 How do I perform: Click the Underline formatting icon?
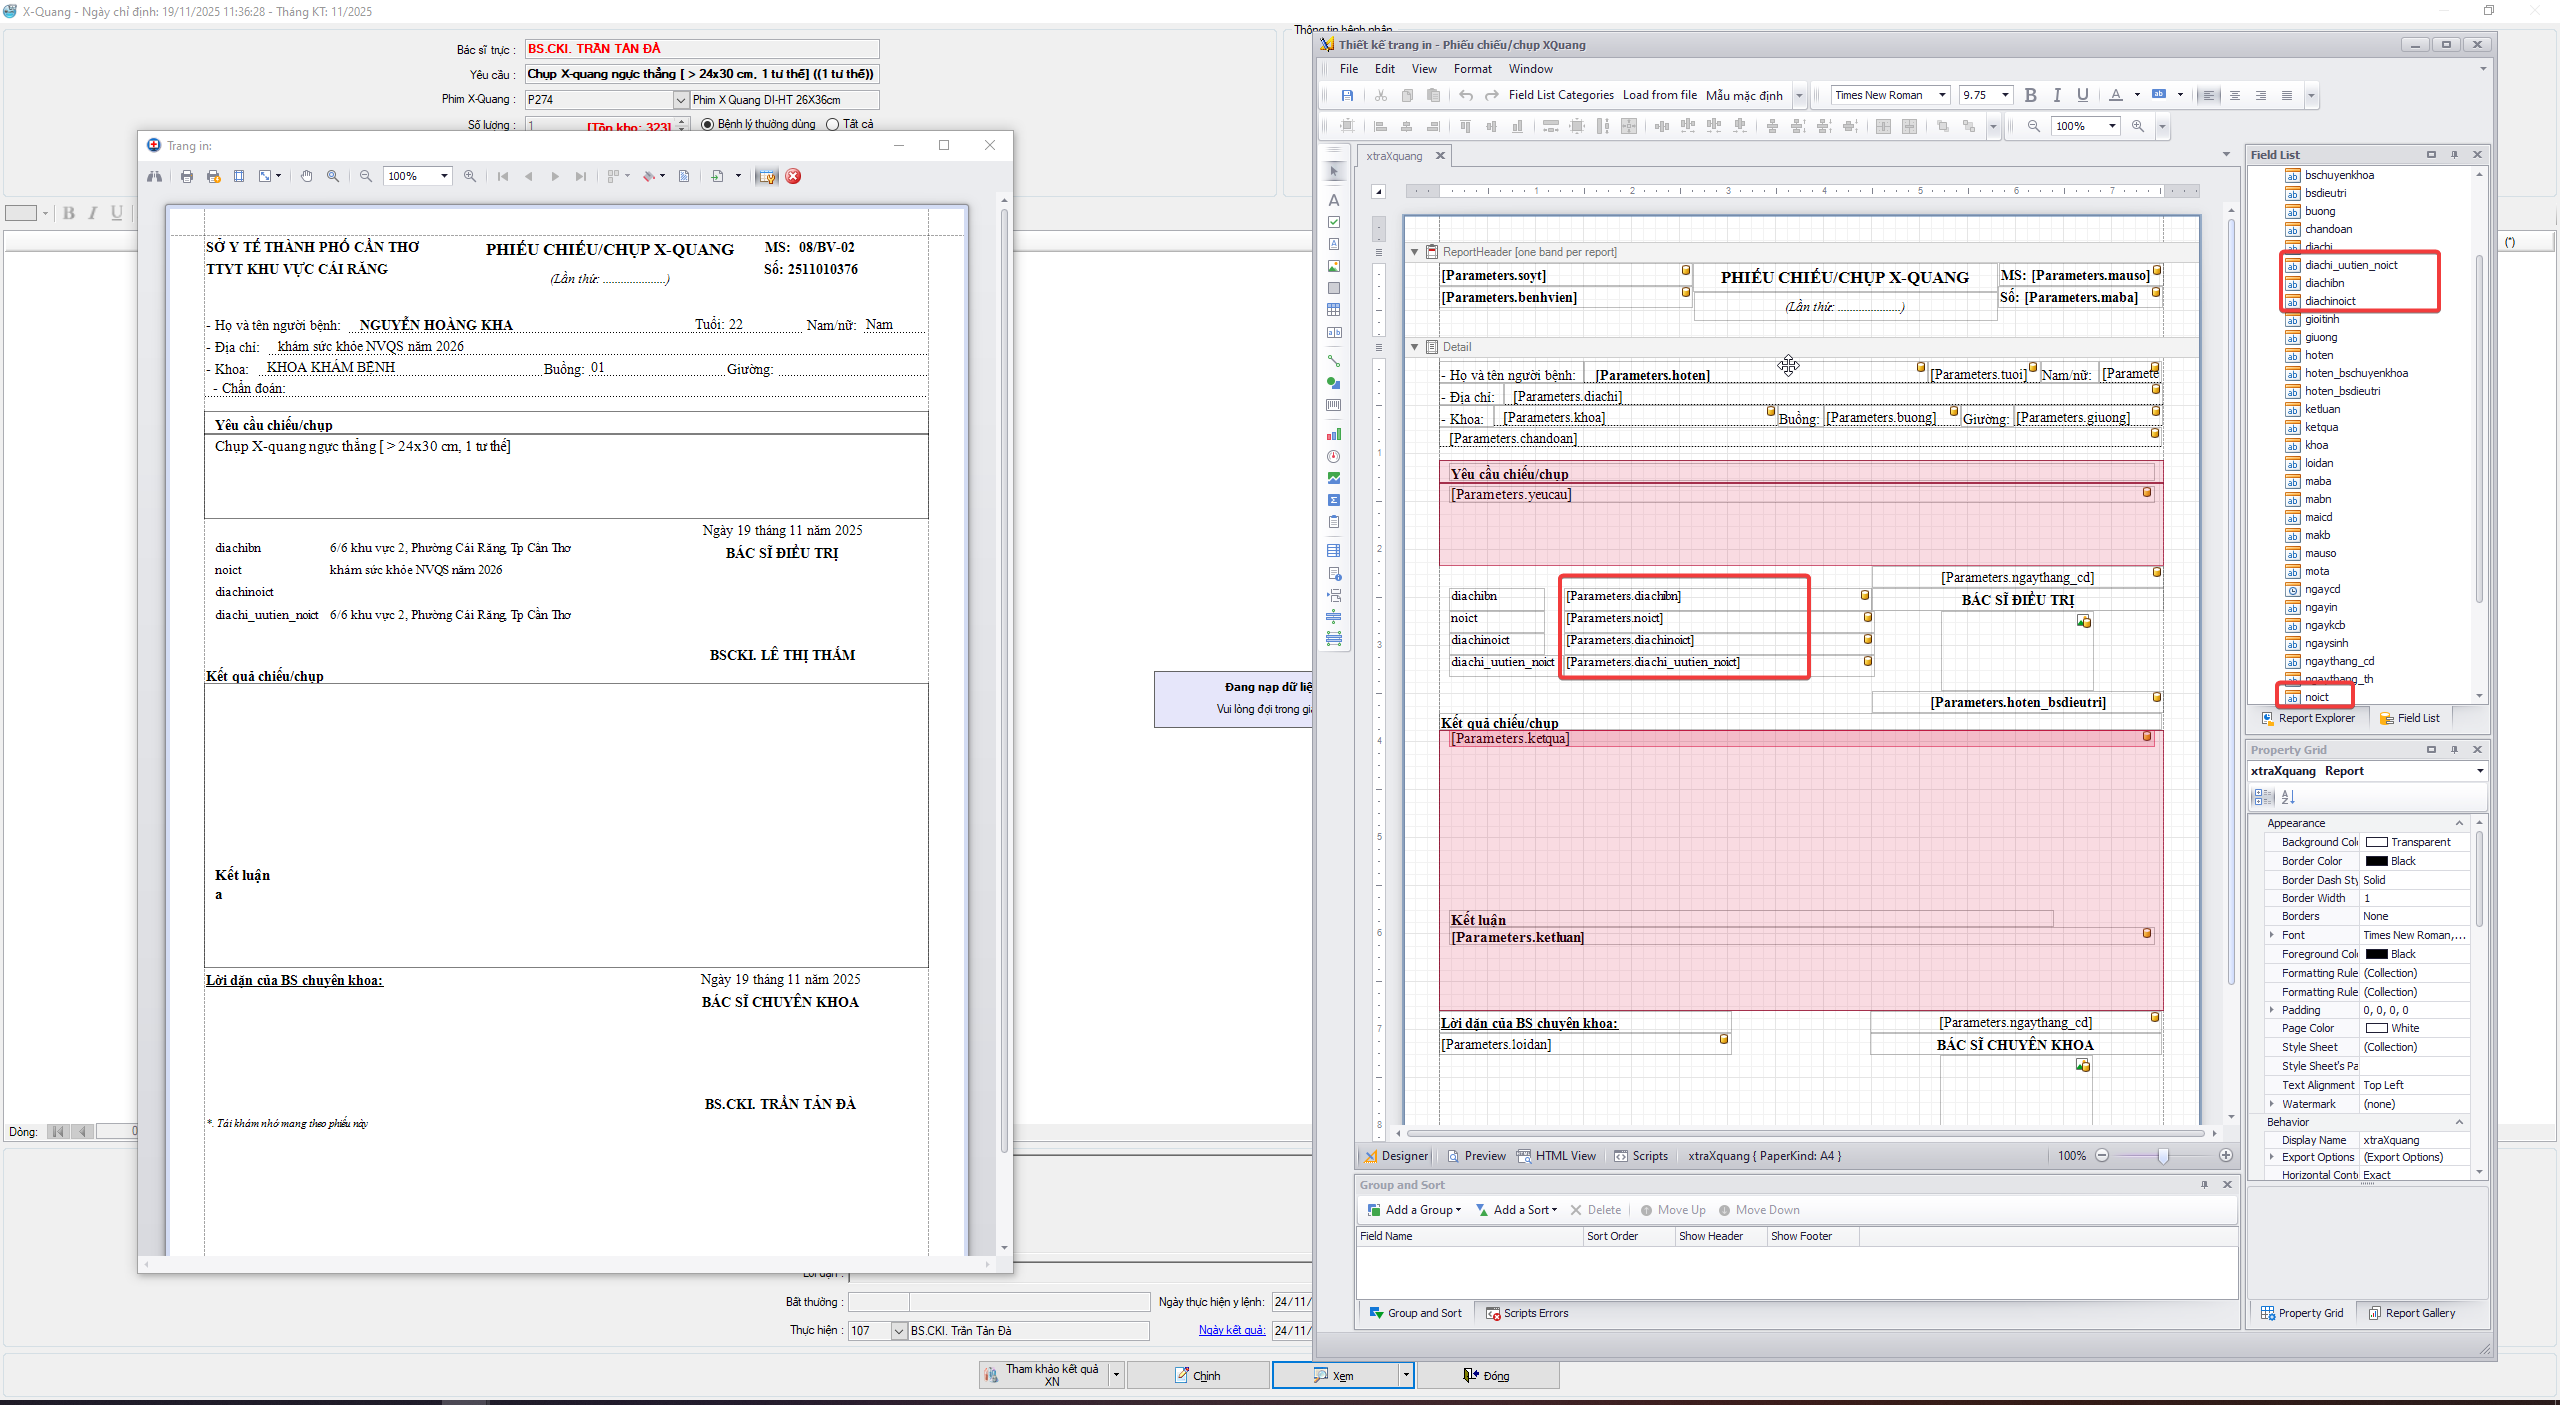[x=2083, y=95]
